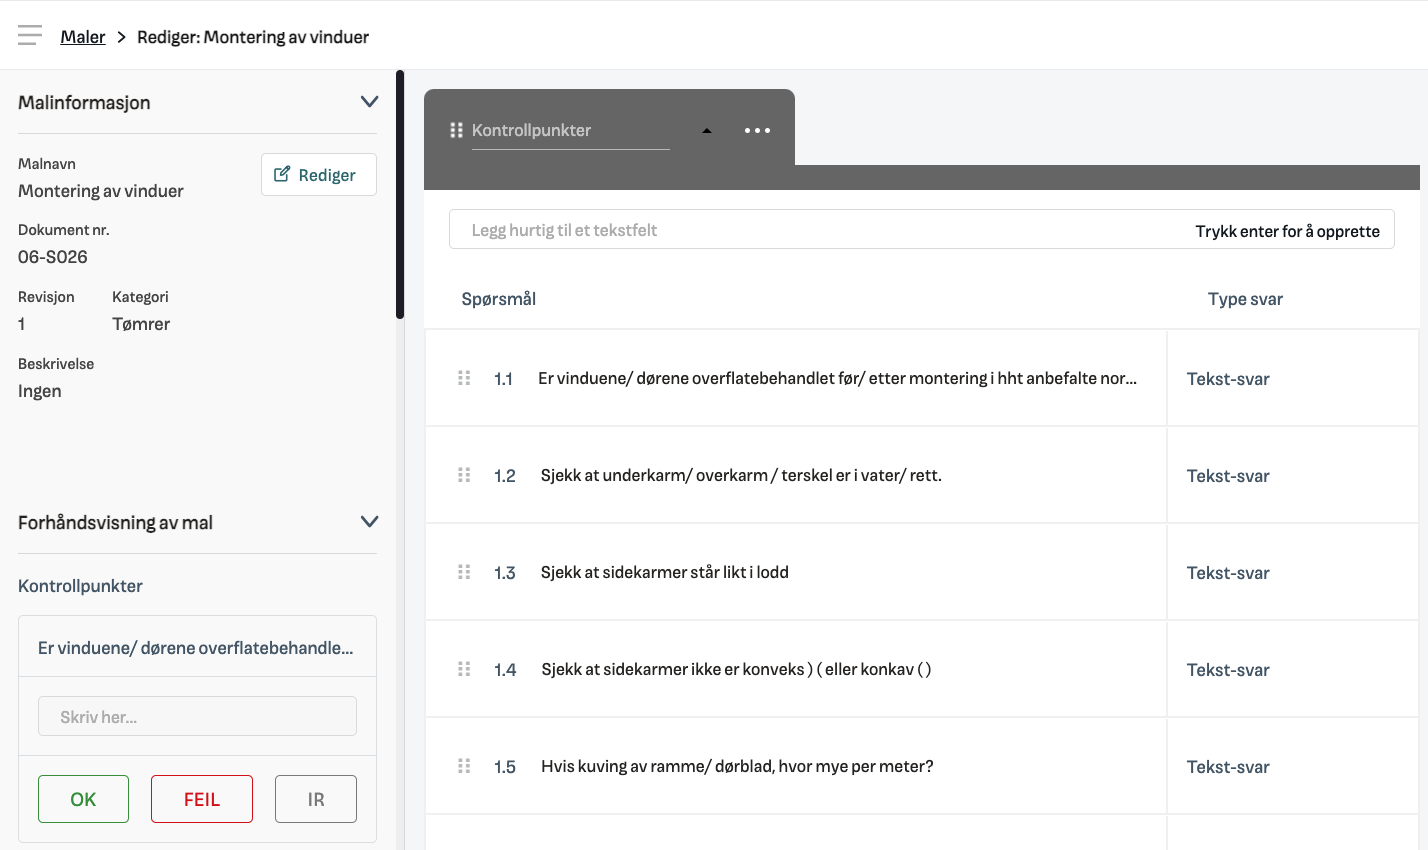Go to Maler in the breadcrumb

(83, 37)
